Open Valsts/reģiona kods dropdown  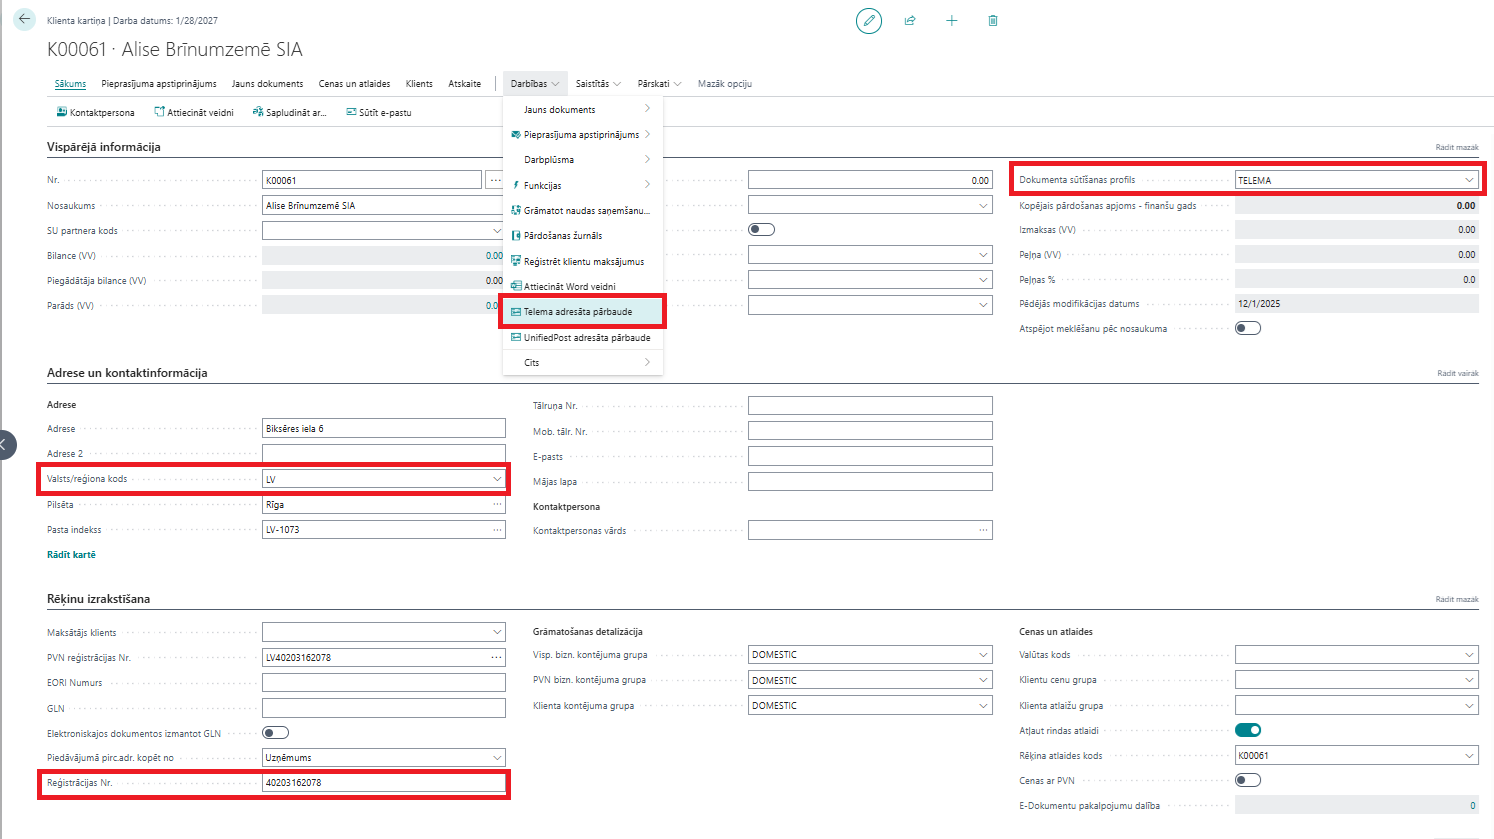tap(496, 479)
